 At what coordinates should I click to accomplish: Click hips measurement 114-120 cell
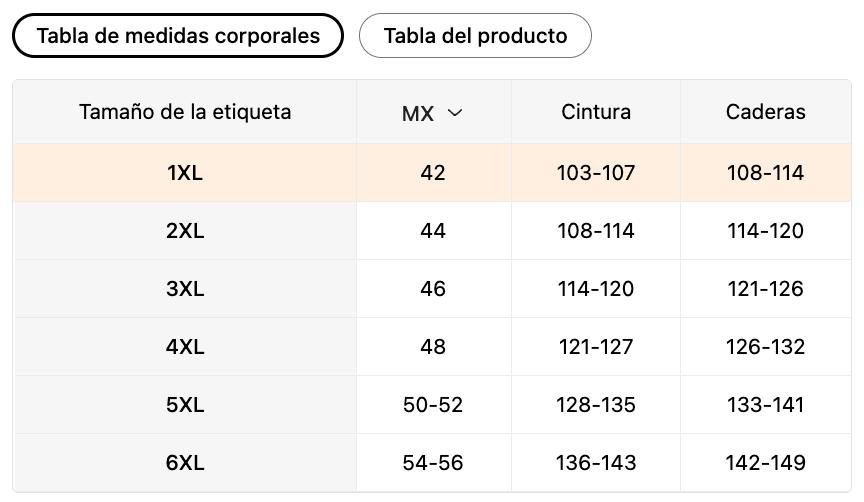pyautogui.click(x=766, y=231)
